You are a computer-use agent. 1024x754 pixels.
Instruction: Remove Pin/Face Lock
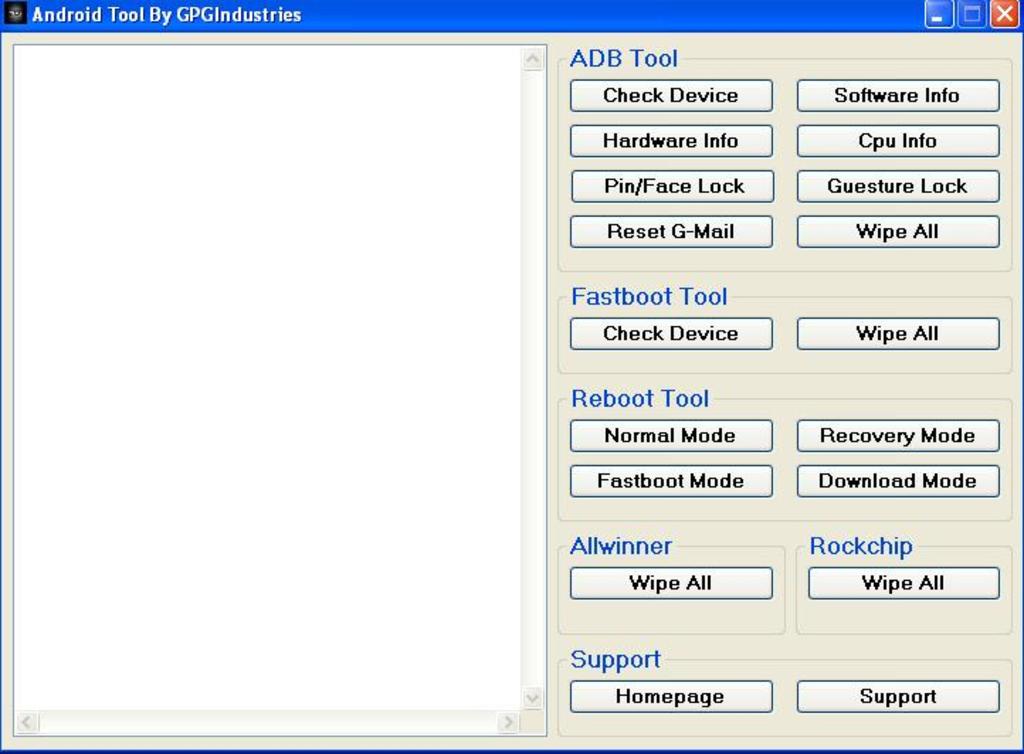[x=672, y=186]
